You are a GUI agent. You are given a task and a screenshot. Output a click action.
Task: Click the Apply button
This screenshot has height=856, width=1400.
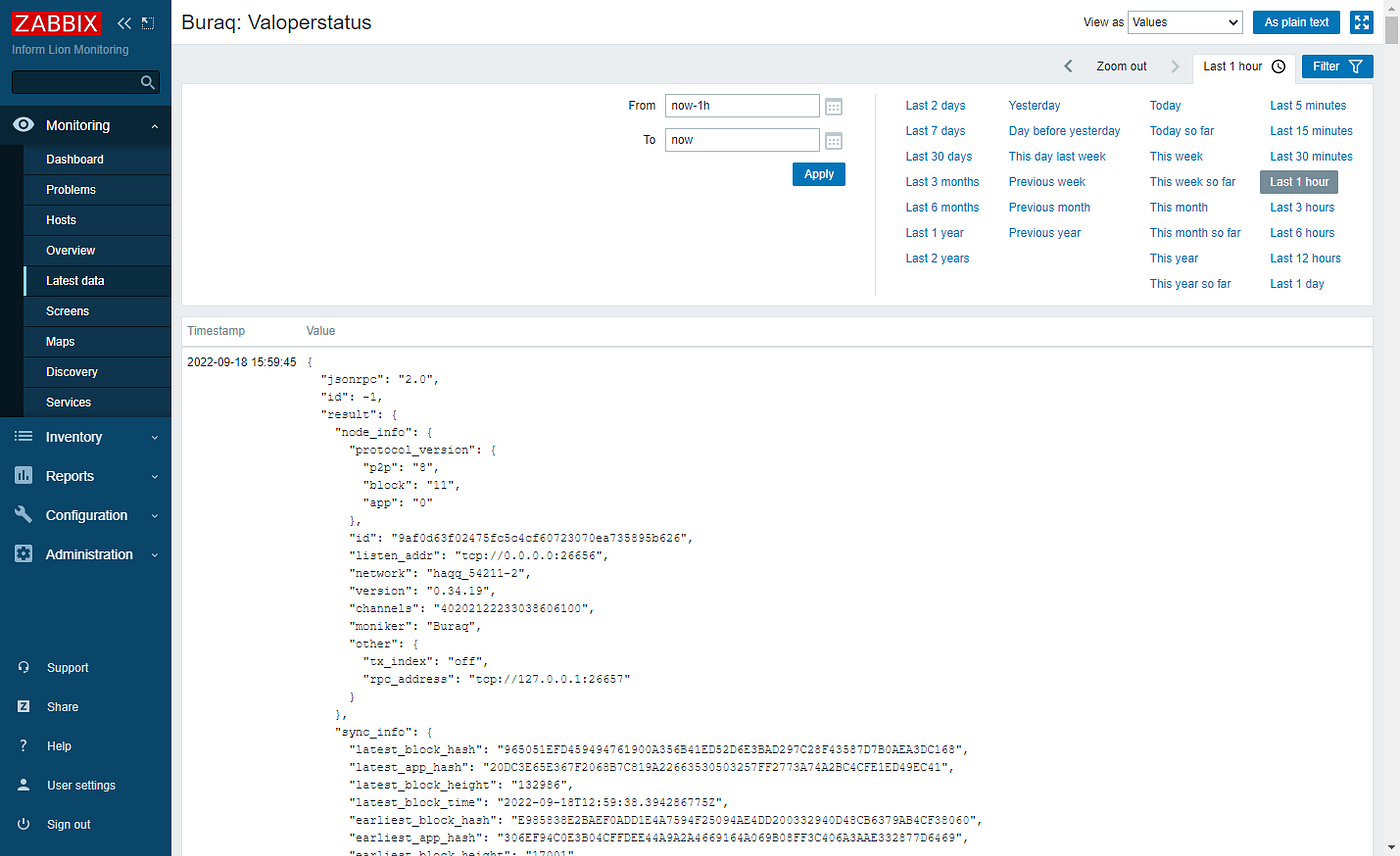[x=819, y=174]
